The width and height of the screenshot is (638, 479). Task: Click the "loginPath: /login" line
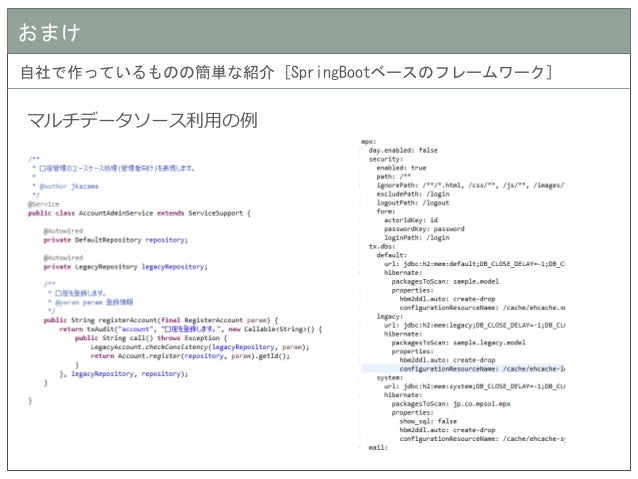[417, 238]
